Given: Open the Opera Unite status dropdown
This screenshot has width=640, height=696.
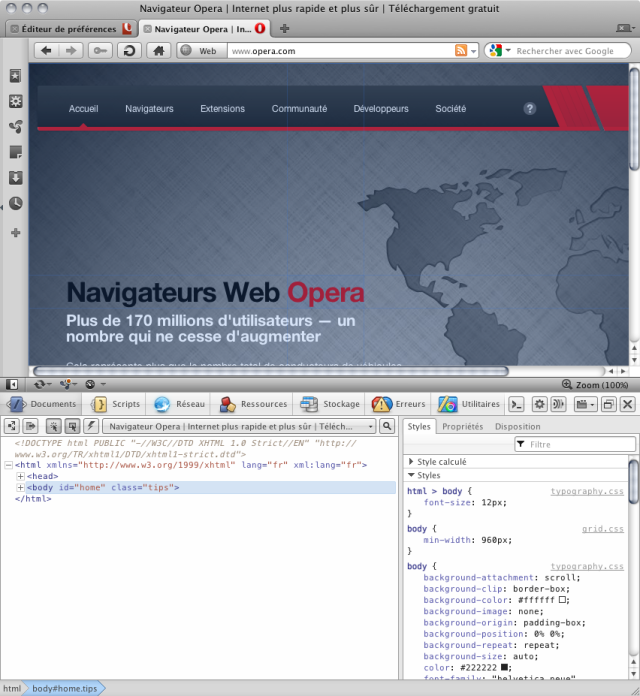Looking at the screenshot, I should [68, 384].
